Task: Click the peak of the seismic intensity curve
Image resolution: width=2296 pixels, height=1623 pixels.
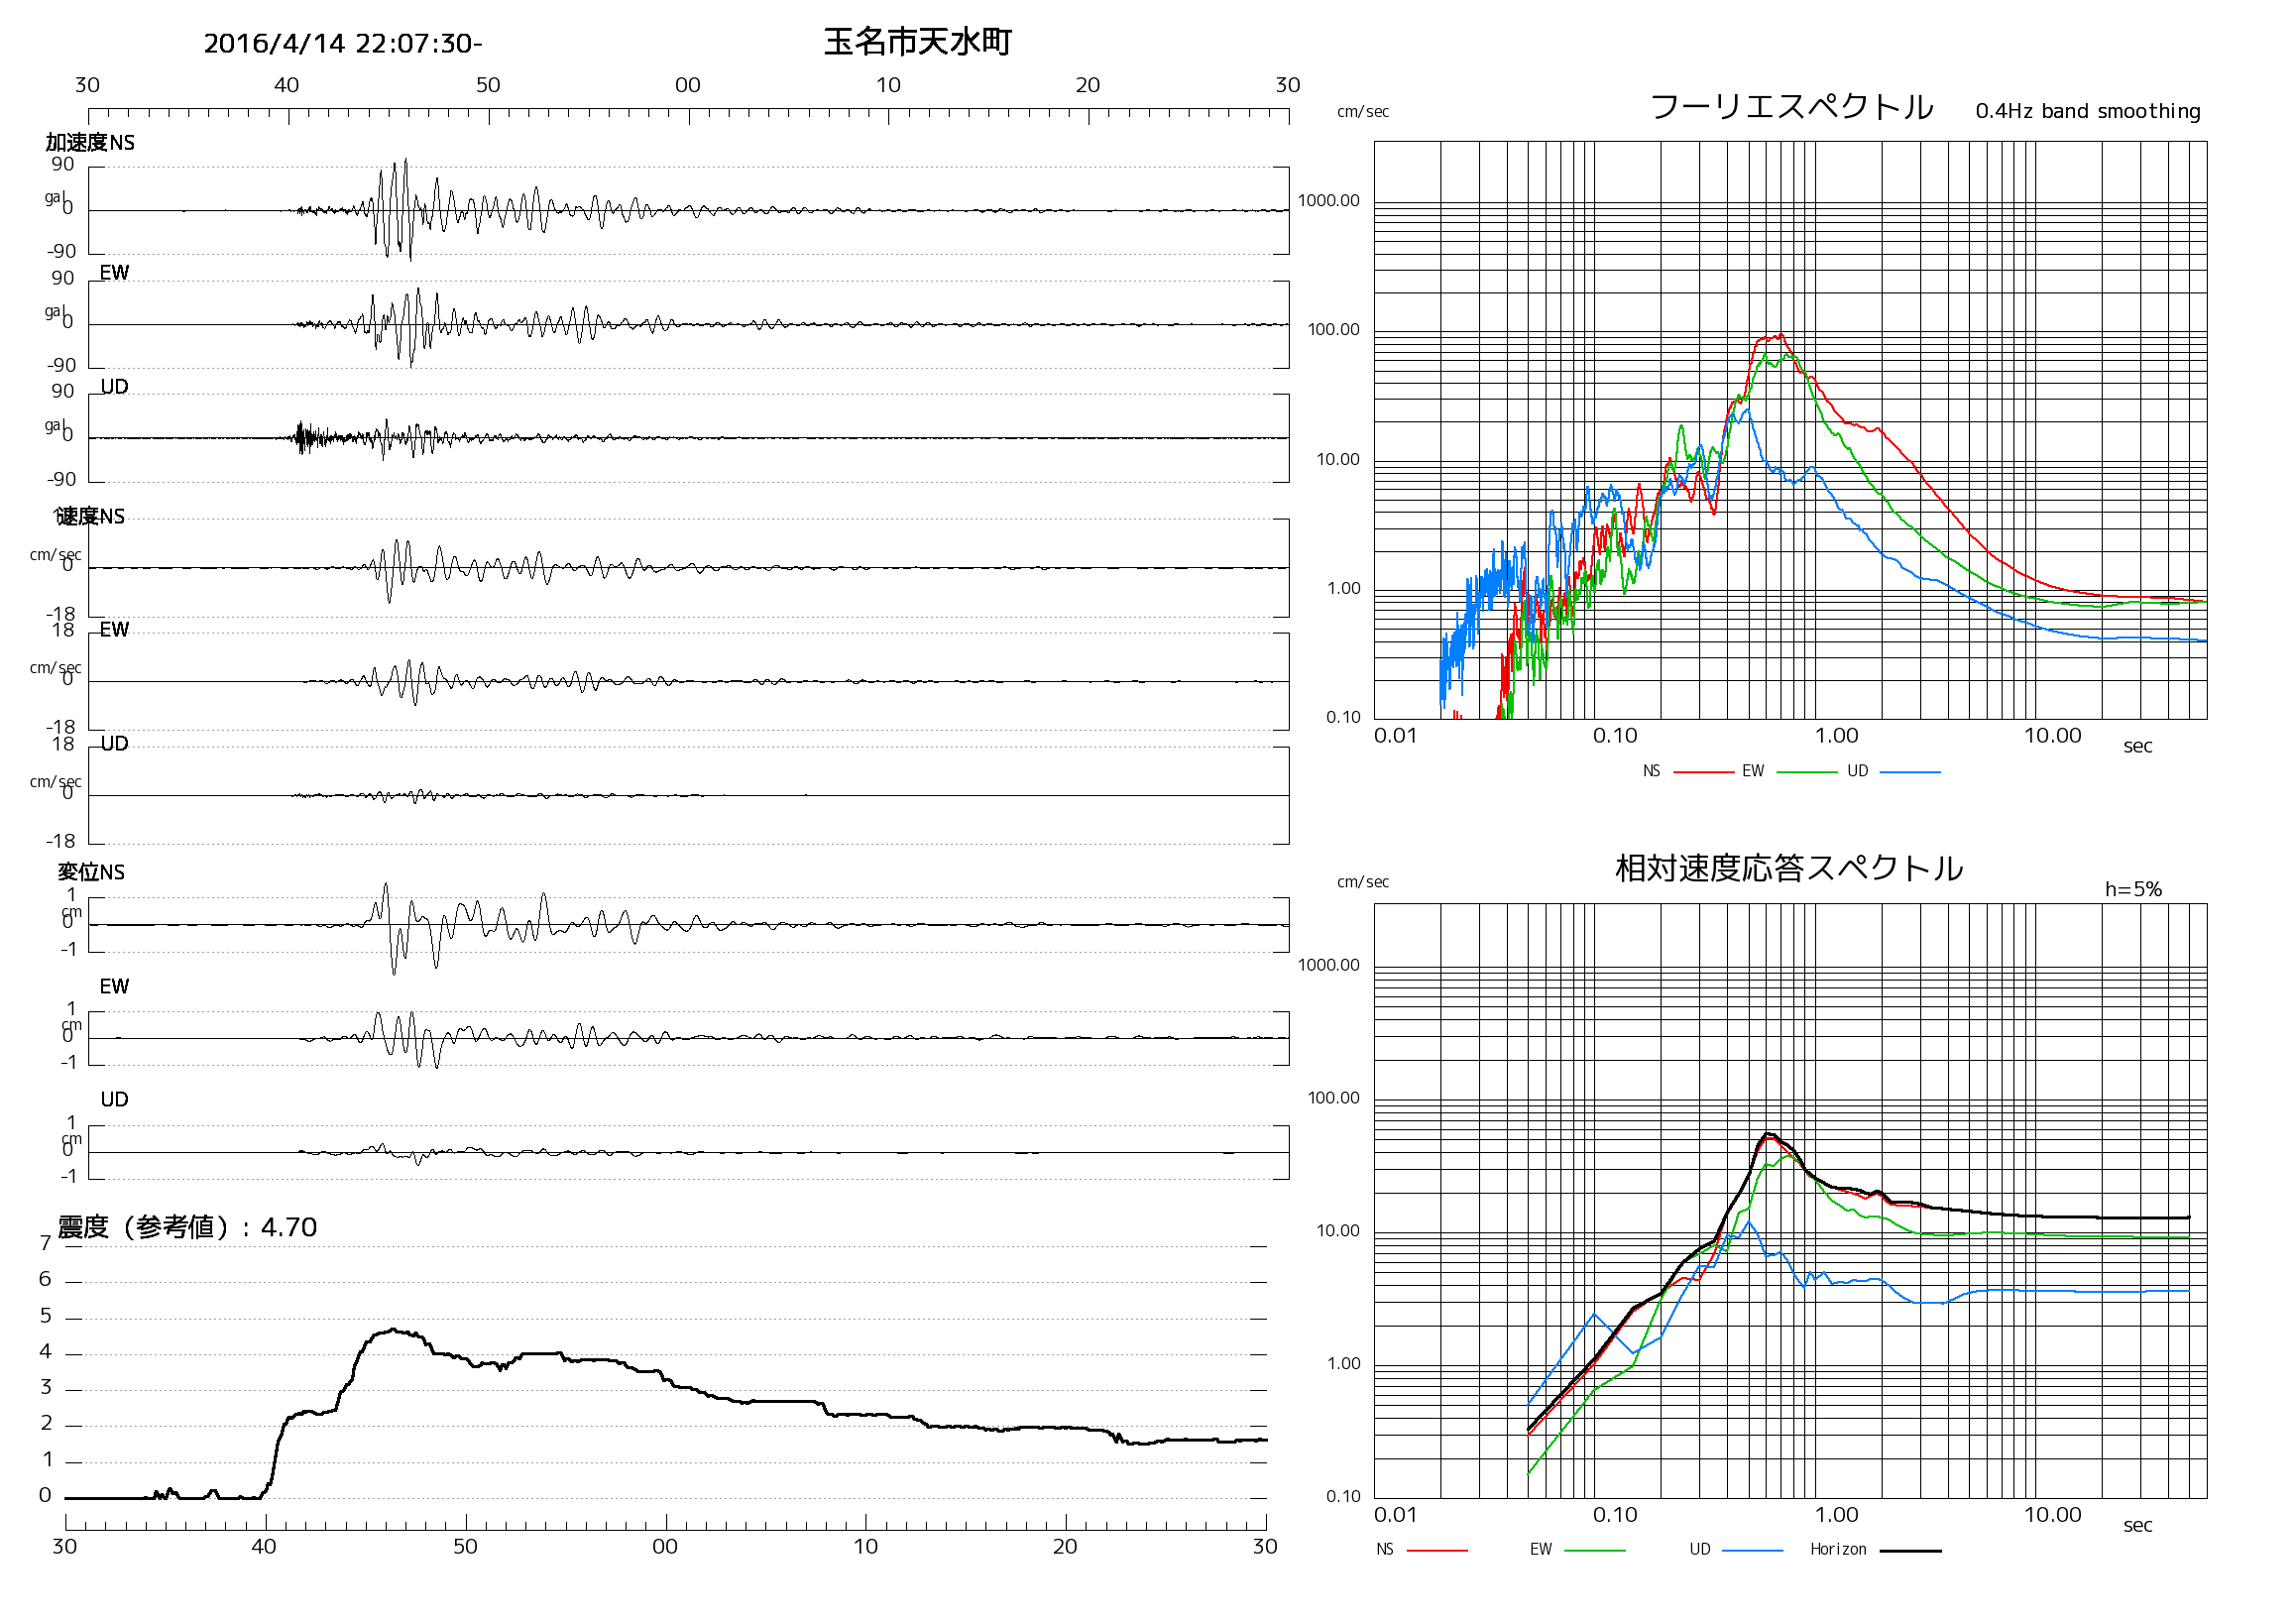Action: (x=394, y=1330)
